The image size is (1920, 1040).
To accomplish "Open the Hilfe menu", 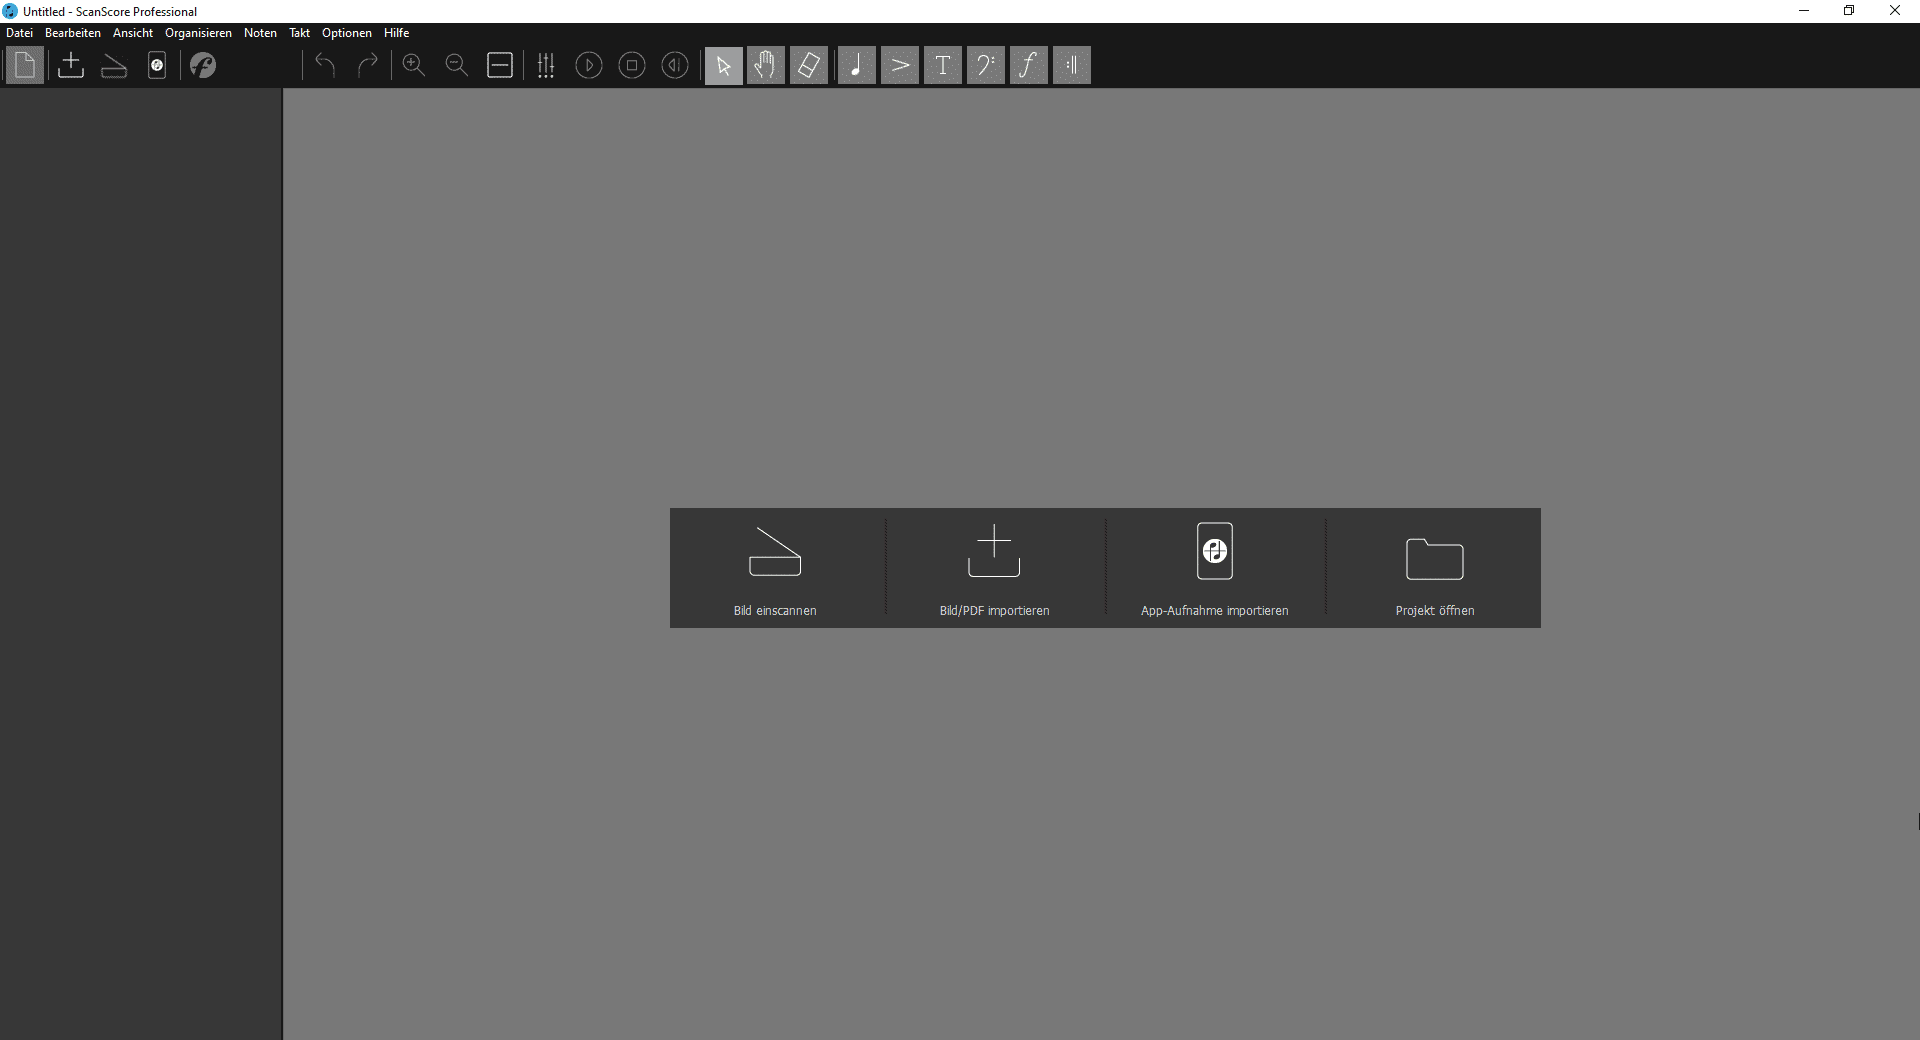I will pos(397,33).
